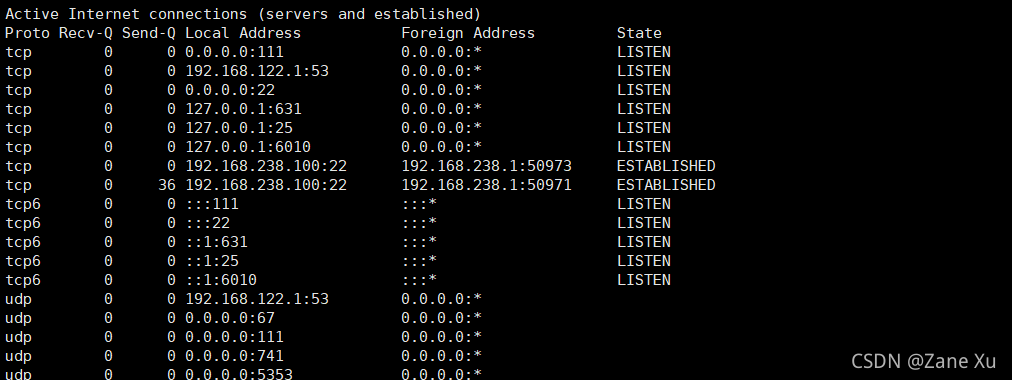Click the "Foreign Address" column header
Image resolution: width=1012 pixels, height=380 pixels.
pos(468,33)
